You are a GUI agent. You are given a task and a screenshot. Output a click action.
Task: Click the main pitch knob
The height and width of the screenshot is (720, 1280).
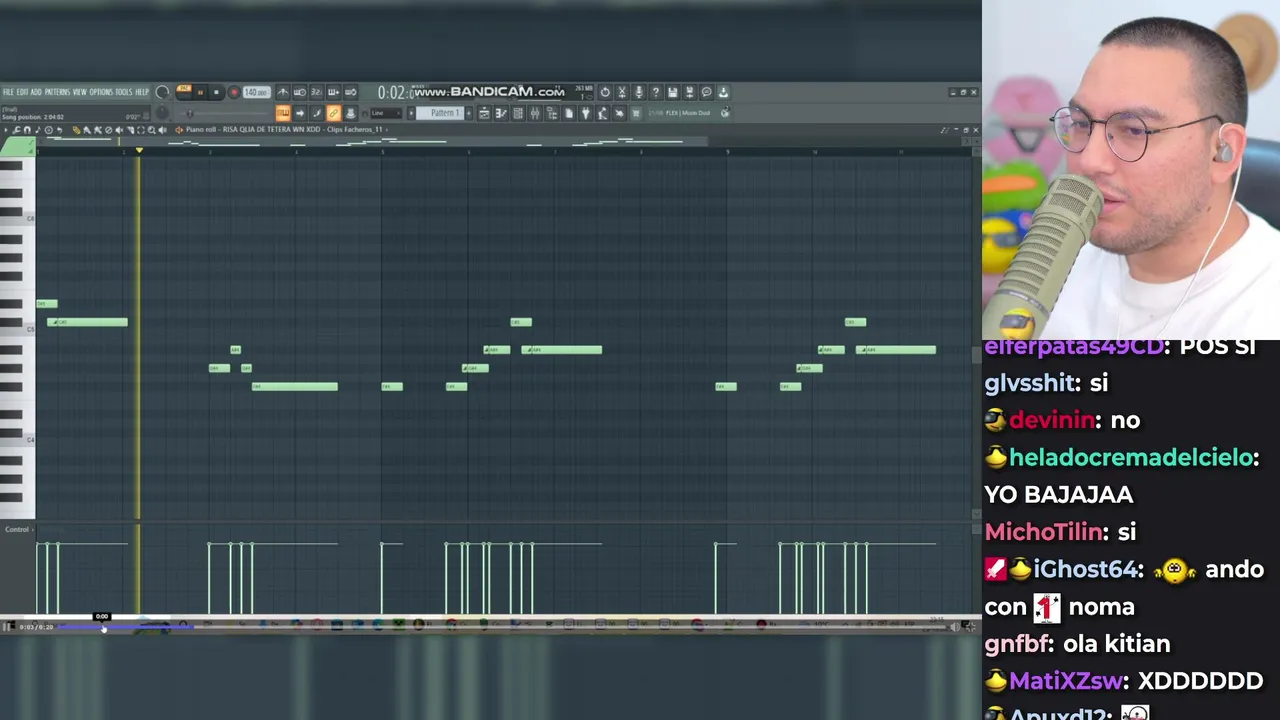(x=162, y=112)
